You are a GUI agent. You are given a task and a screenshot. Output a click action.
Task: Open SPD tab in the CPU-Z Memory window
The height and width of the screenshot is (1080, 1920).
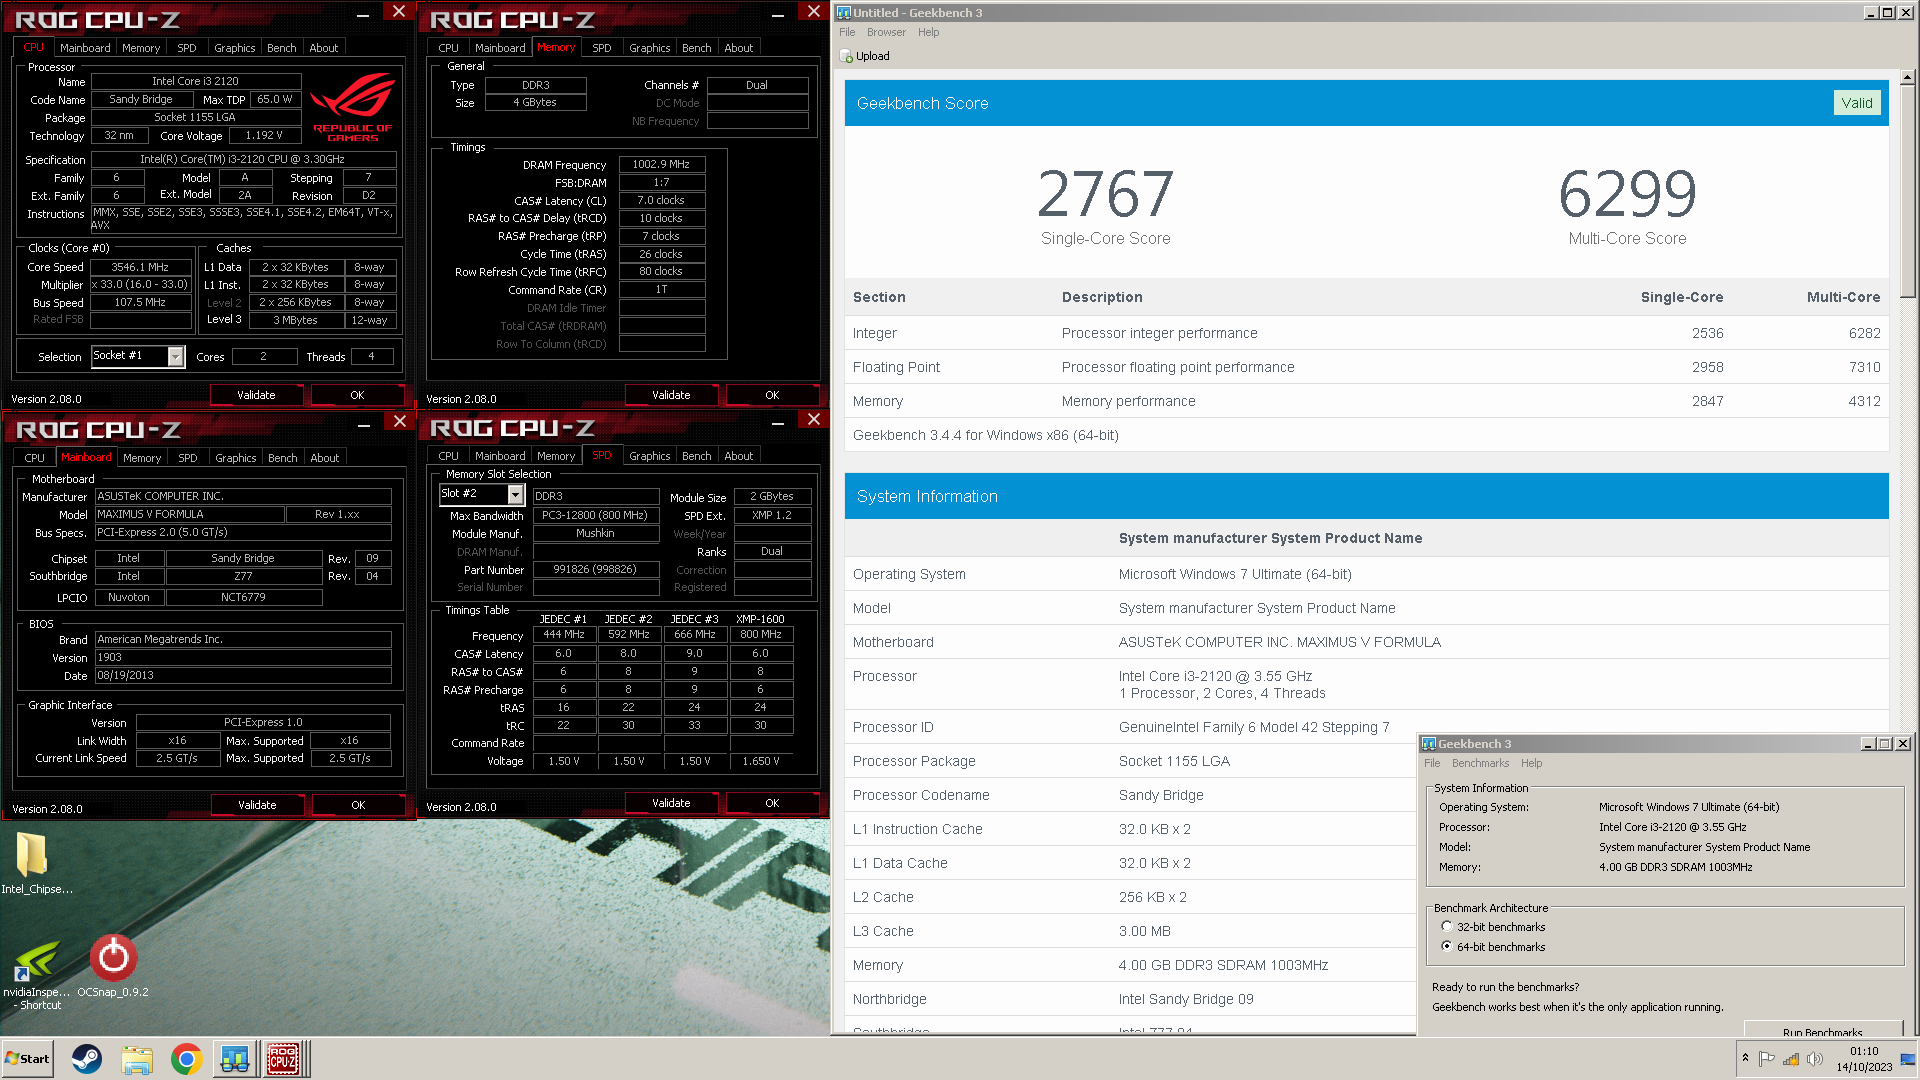pyautogui.click(x=602, y=47)
